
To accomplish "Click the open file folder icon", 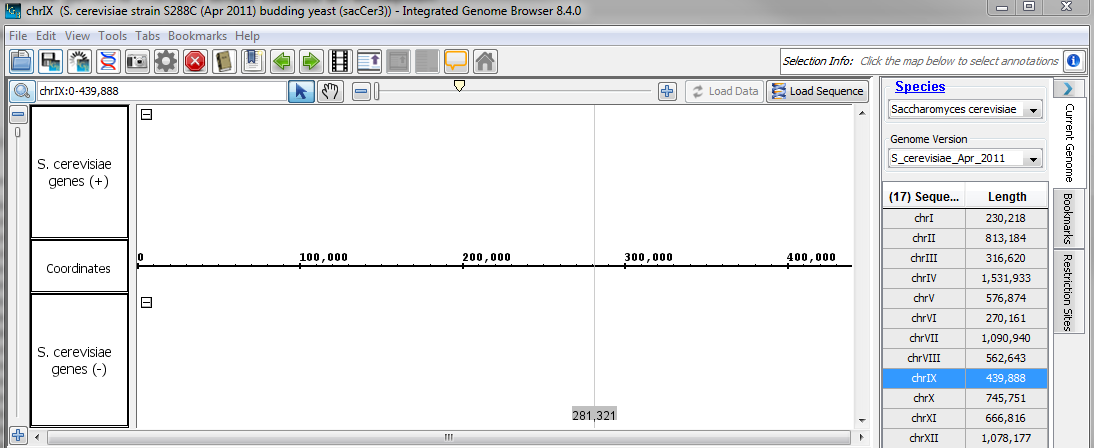I will coord(21,61).
